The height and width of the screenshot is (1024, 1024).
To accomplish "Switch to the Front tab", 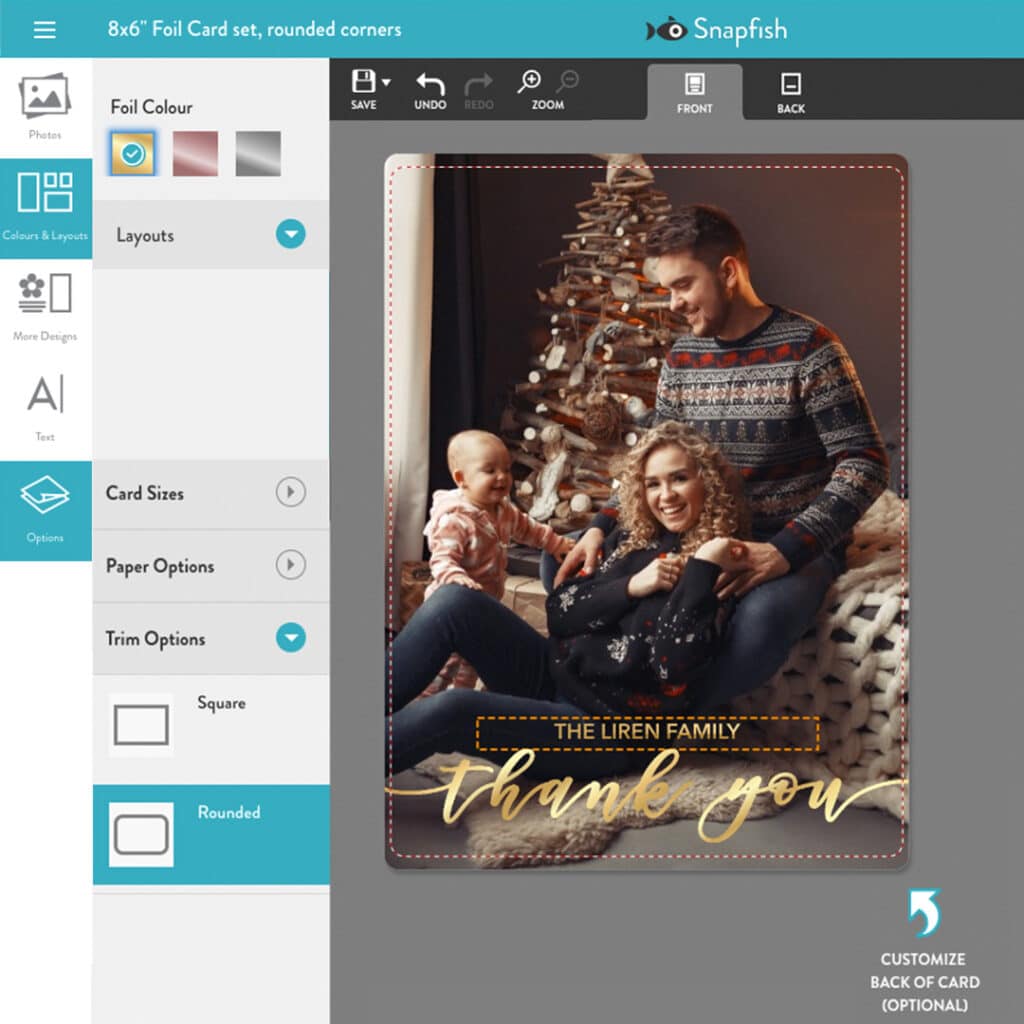I will click(x=695, y=92).
